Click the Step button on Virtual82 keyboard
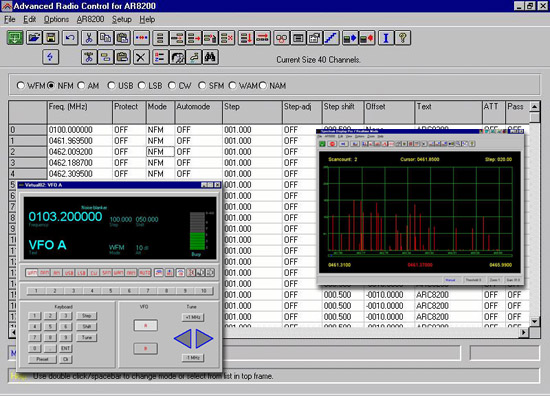550x396 pixels. pos(87,316)
